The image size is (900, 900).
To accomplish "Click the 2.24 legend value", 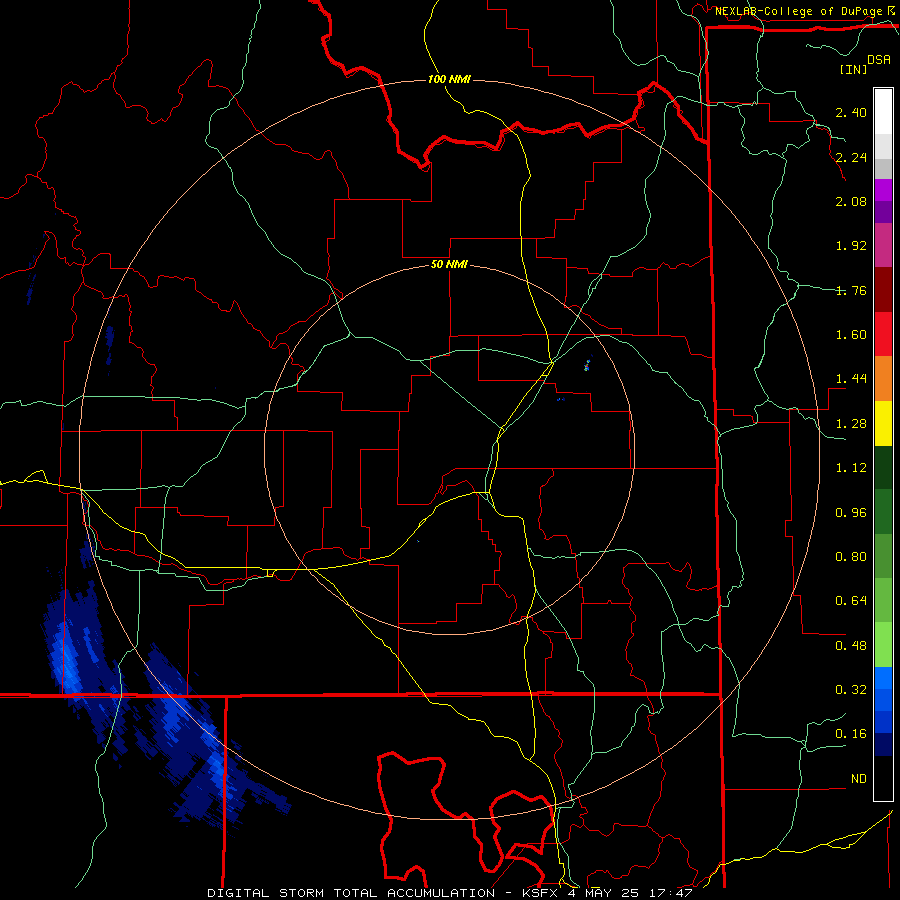I will coord(851,157).
